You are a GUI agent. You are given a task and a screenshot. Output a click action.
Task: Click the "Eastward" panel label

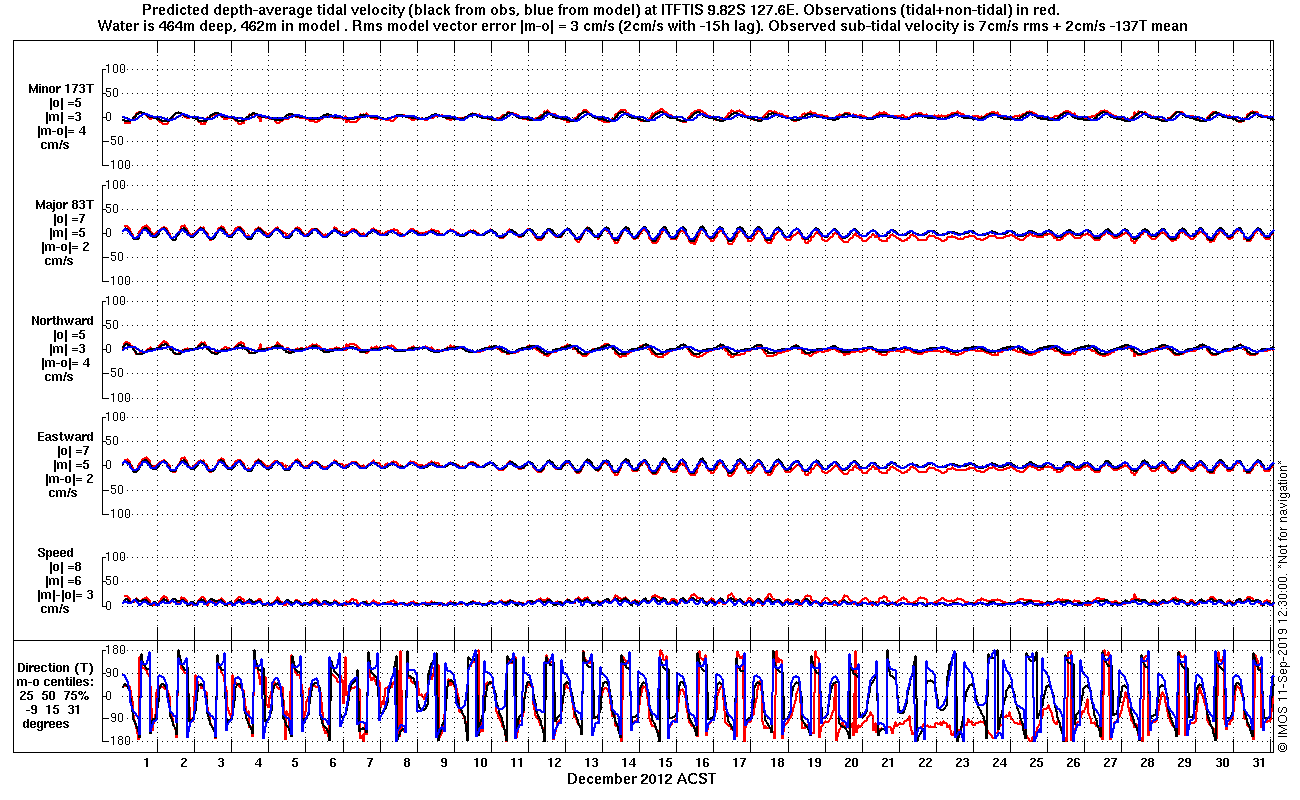click(x=65, y=436)
